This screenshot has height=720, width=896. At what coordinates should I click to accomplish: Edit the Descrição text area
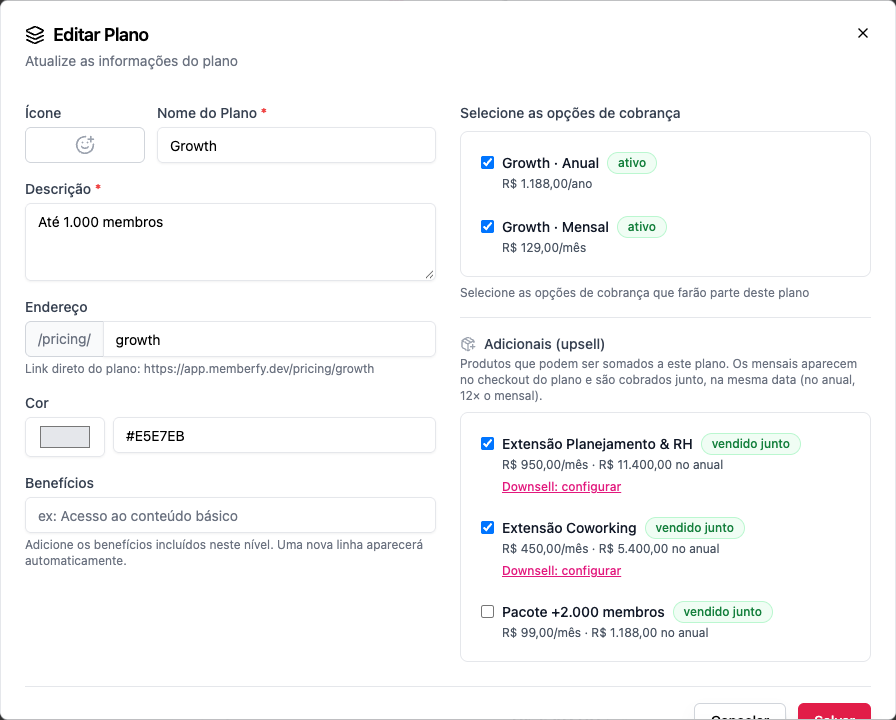pos(230,242)
